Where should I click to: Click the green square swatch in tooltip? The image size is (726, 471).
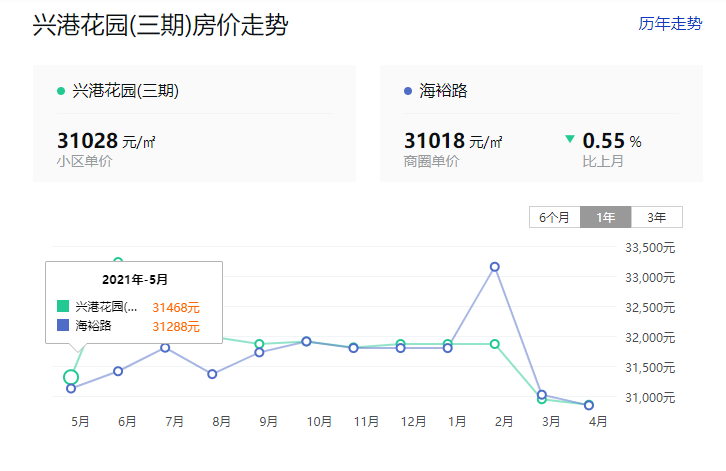coord(63,306)
